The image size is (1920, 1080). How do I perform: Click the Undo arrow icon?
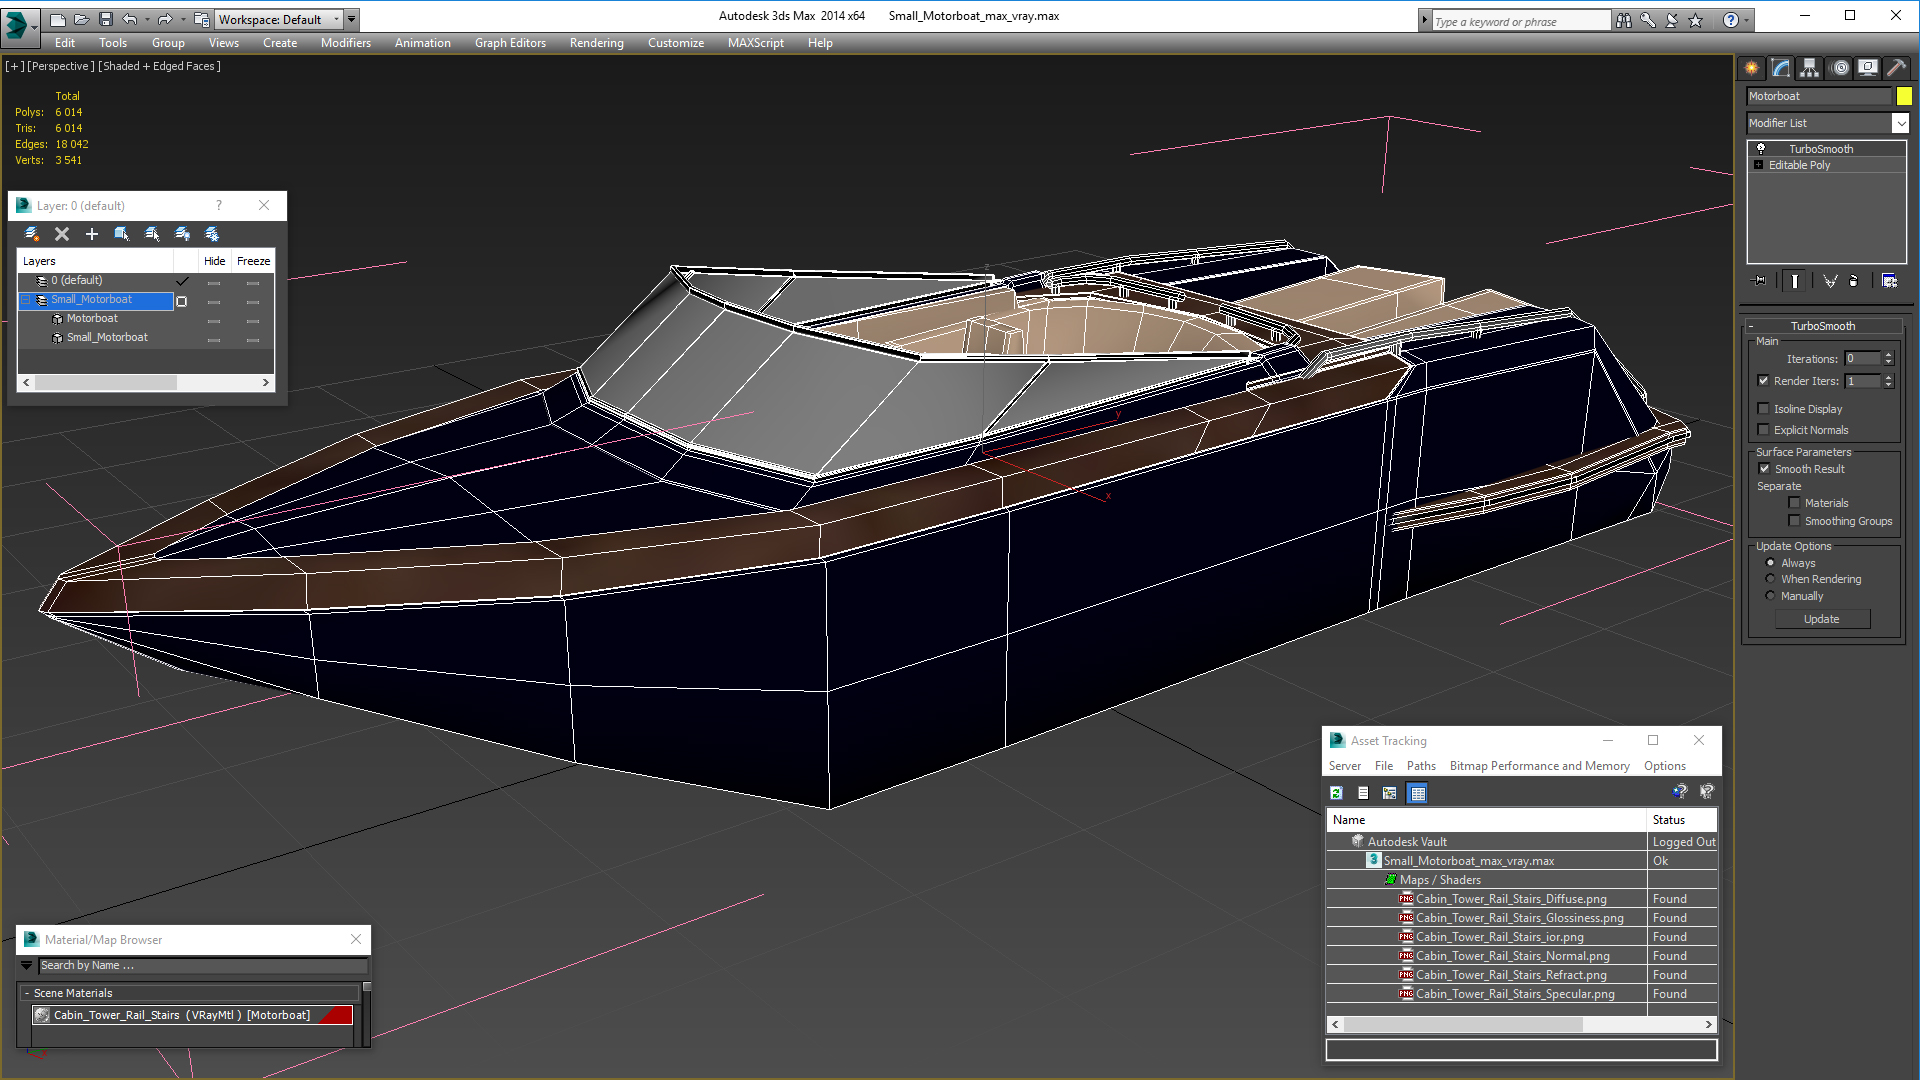[130, 19]
